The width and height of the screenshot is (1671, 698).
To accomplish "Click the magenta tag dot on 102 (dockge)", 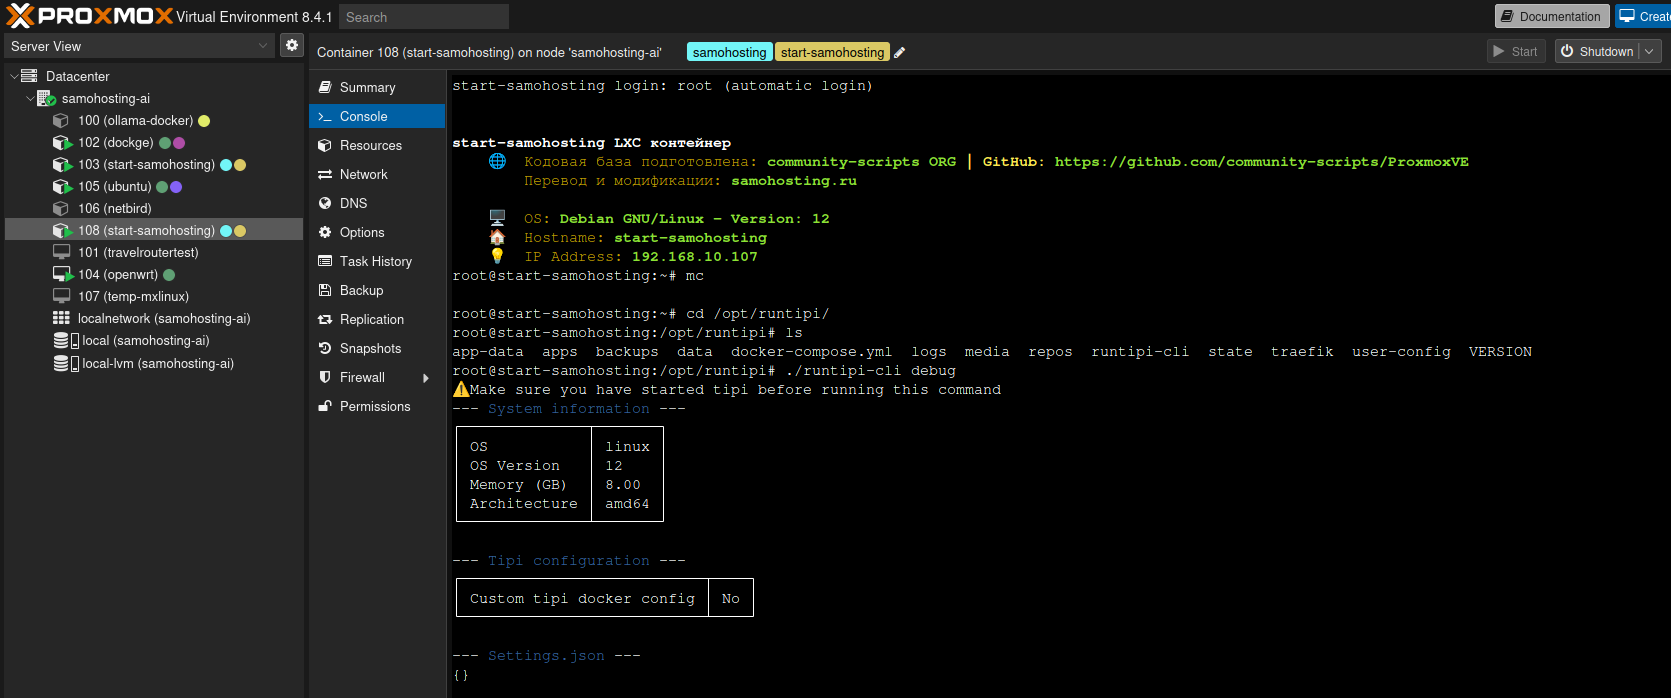I will point(179,143).
